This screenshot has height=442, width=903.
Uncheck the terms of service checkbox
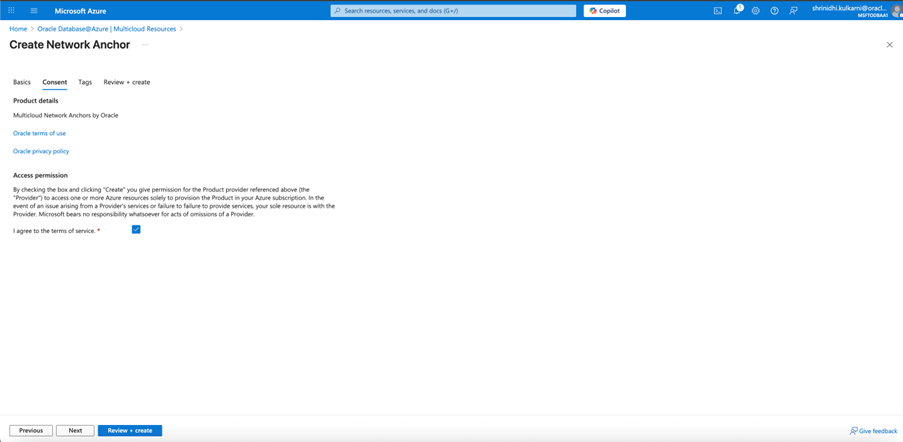pos(136,230)
